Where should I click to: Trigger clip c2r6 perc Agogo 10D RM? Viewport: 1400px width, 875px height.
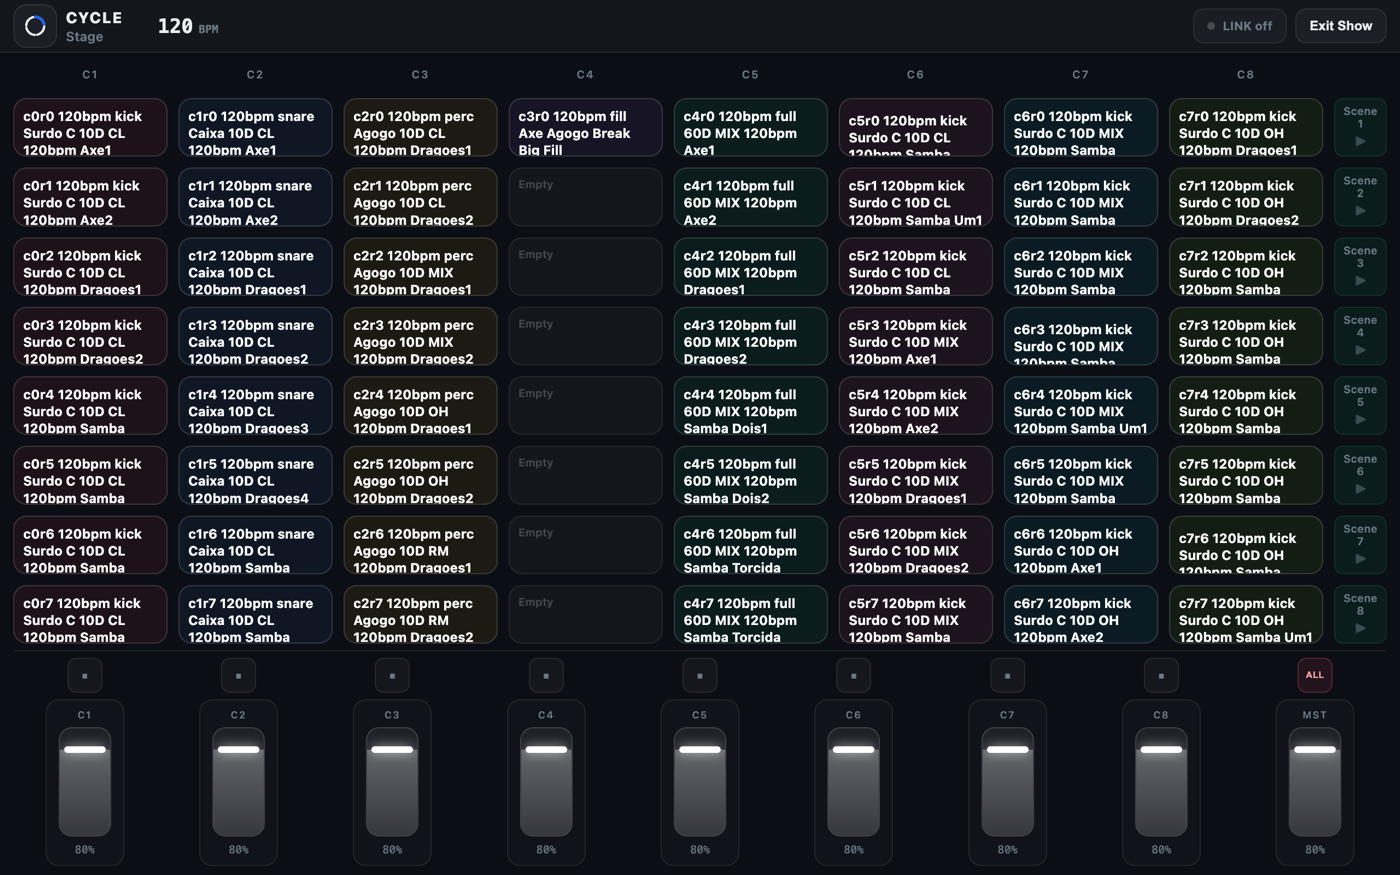pos(420,545)
